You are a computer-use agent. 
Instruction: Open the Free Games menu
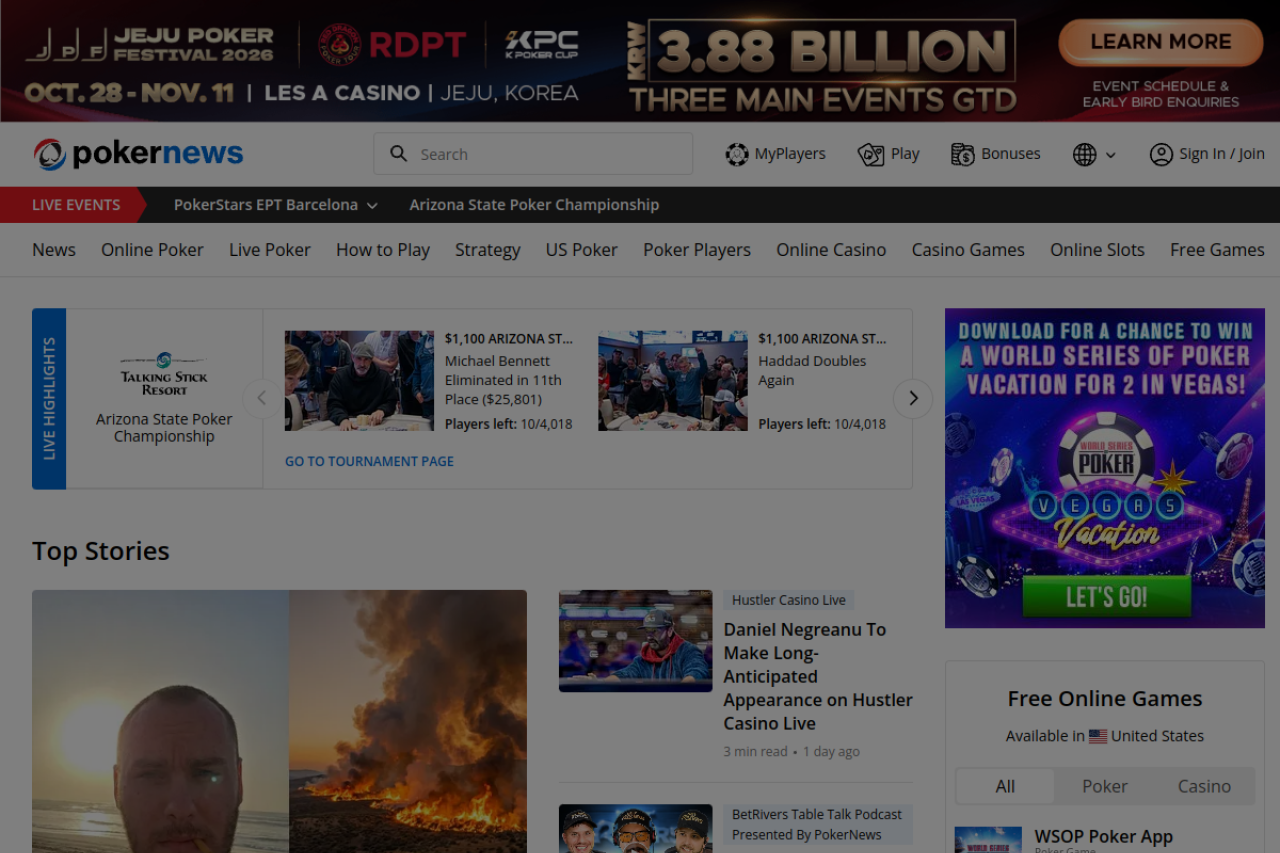tap(1217, 250)
